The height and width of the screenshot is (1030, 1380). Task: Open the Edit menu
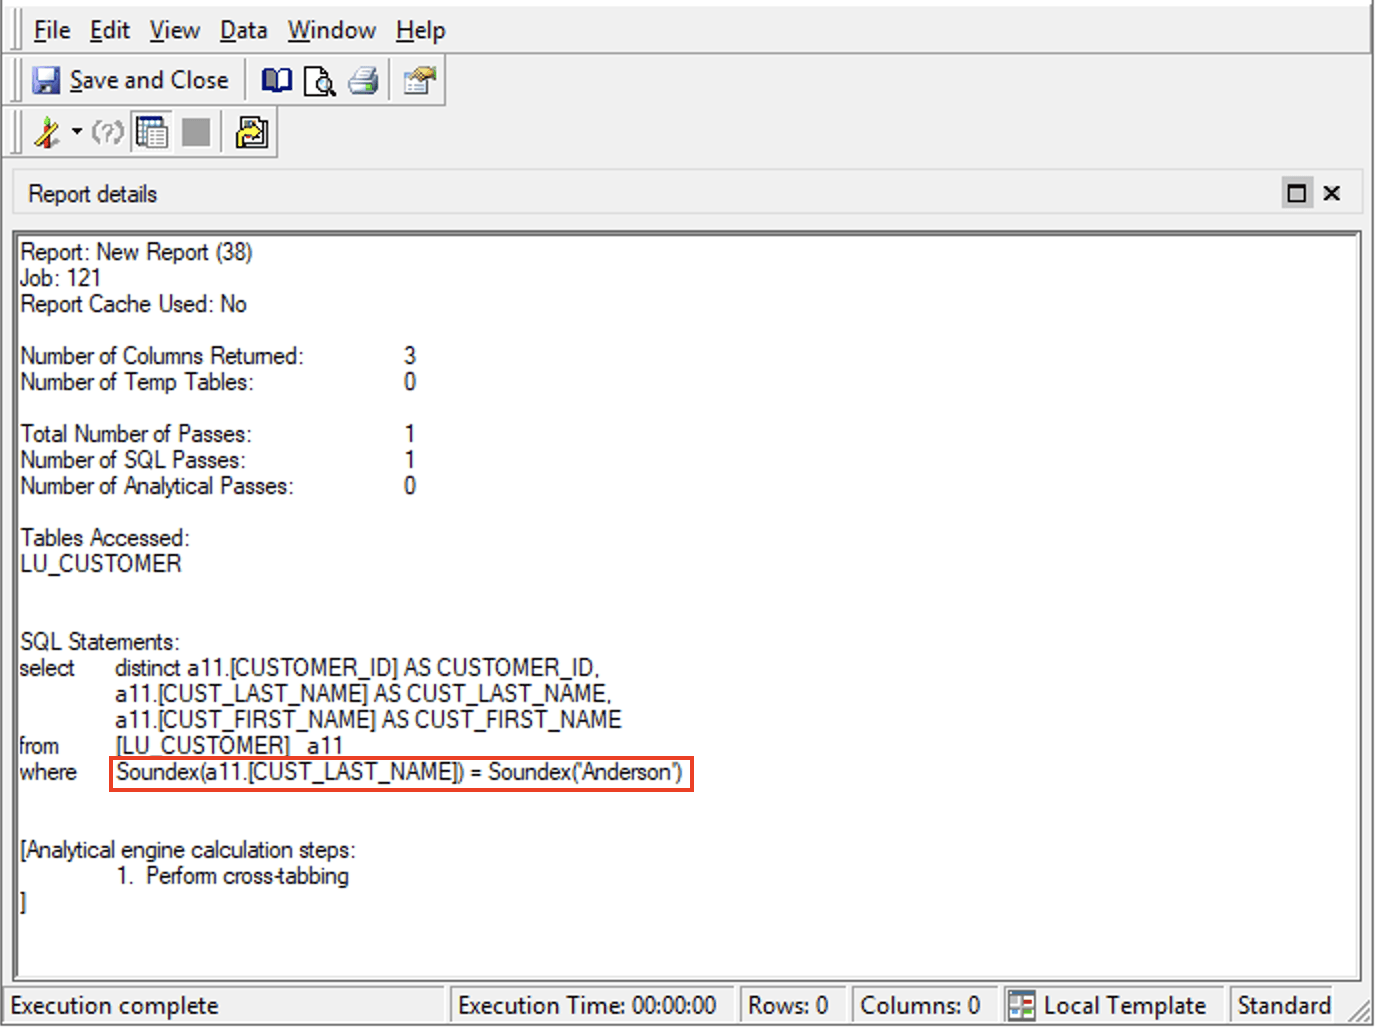(109, 30)
